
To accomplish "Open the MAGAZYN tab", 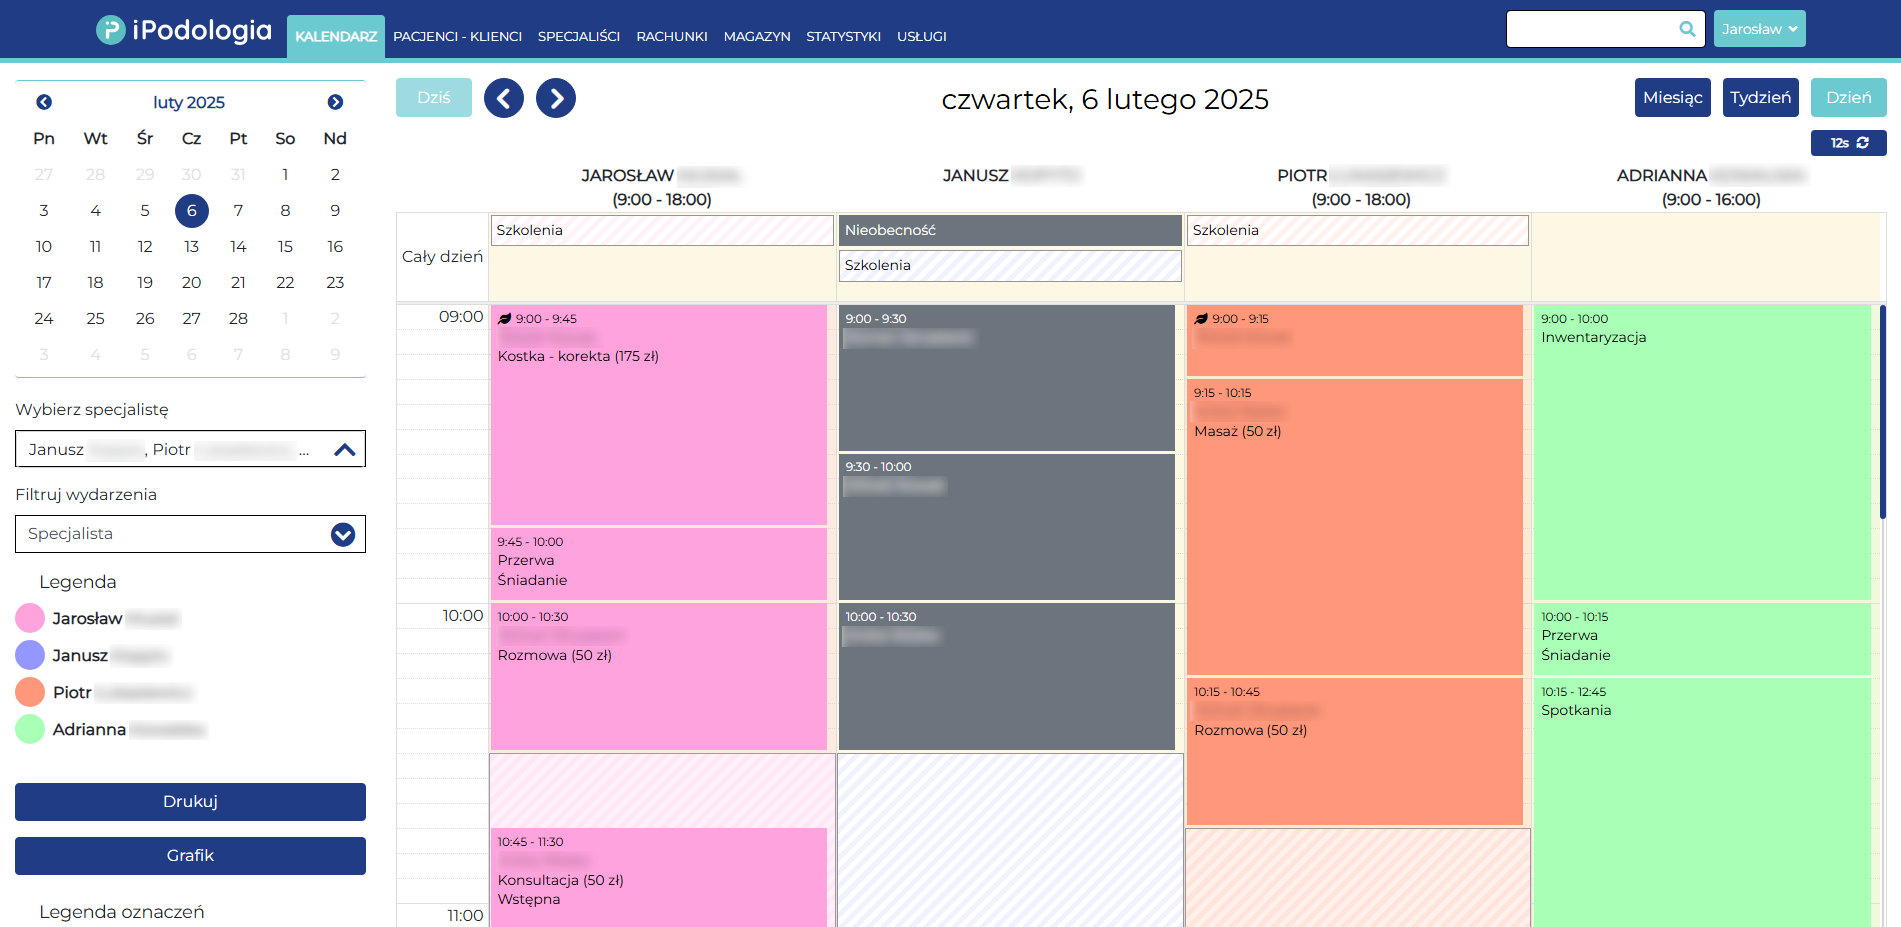I will pyautogui.click(x=757, y=36).
